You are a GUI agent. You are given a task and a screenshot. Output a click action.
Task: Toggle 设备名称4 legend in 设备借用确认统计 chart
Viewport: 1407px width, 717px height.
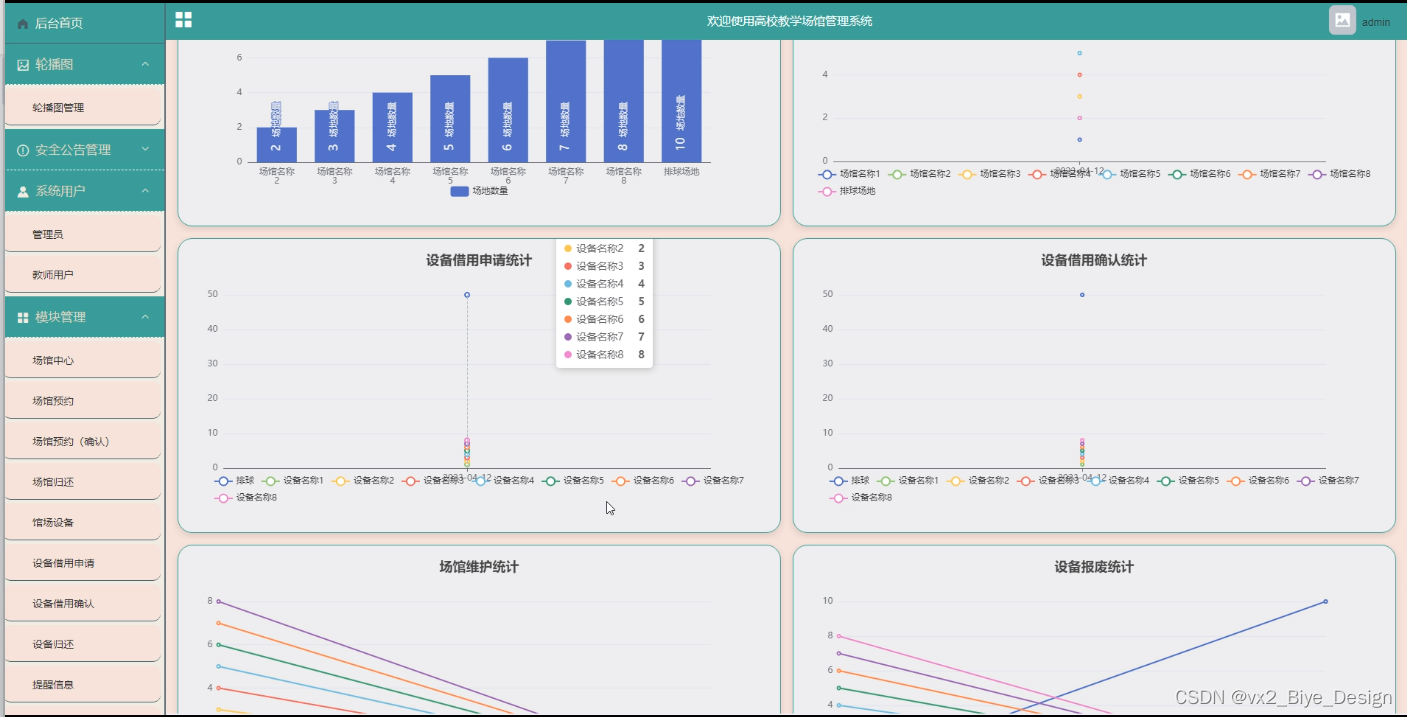click(1117, 481)
